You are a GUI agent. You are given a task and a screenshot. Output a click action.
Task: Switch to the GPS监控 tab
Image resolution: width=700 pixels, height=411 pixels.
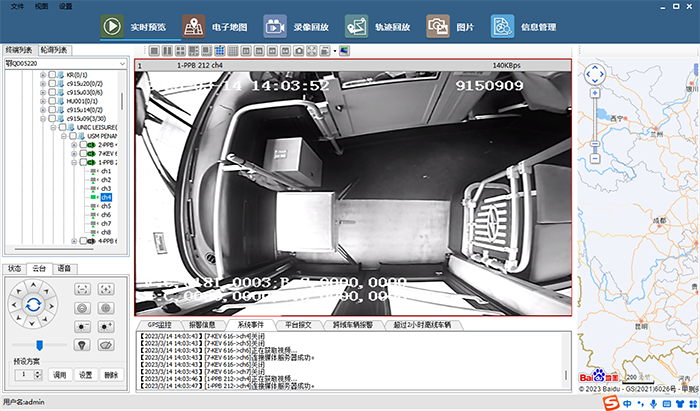(x=159, y=325)
